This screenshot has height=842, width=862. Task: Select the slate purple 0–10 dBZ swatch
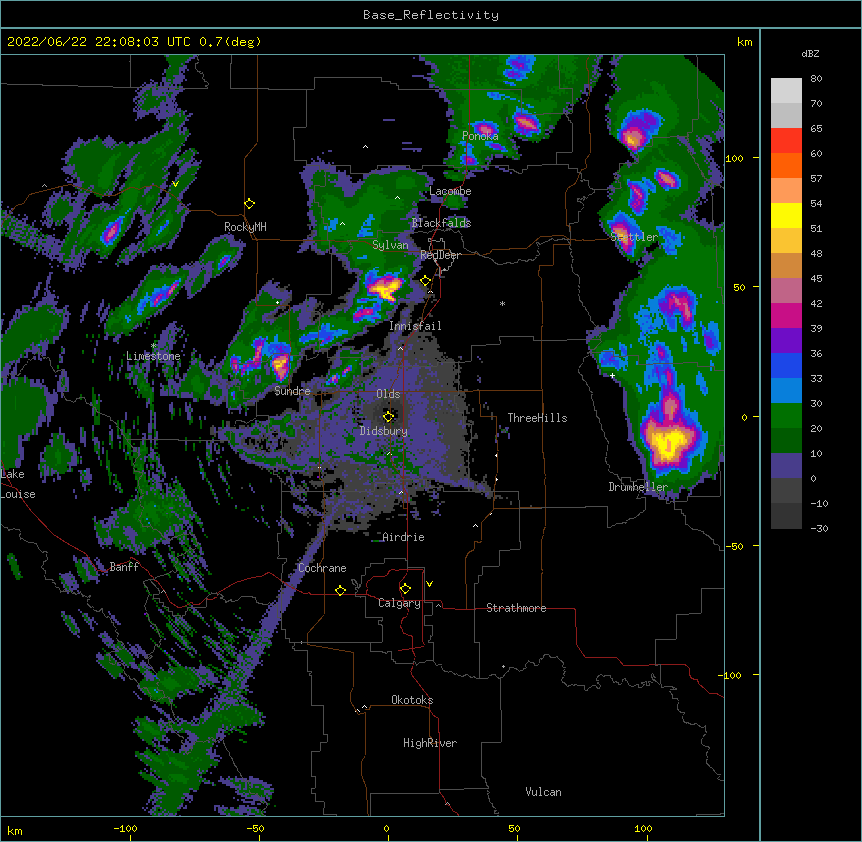[x=786, y=466]
